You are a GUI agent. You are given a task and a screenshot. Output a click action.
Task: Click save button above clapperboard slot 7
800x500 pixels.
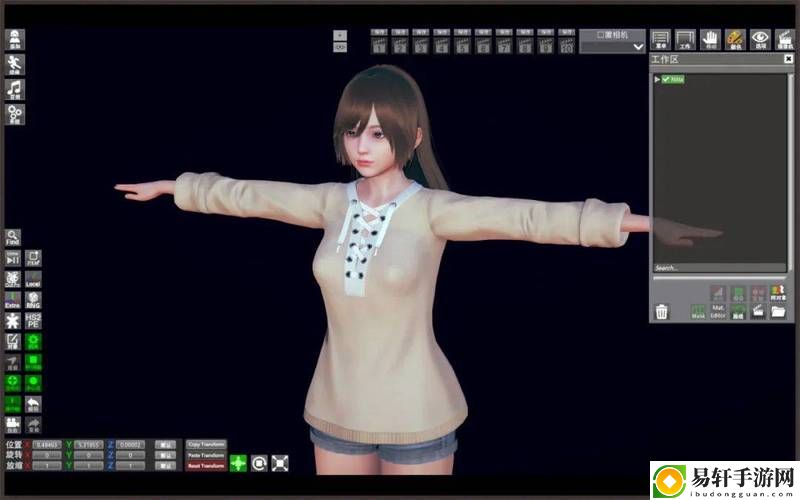coord(504,32)
